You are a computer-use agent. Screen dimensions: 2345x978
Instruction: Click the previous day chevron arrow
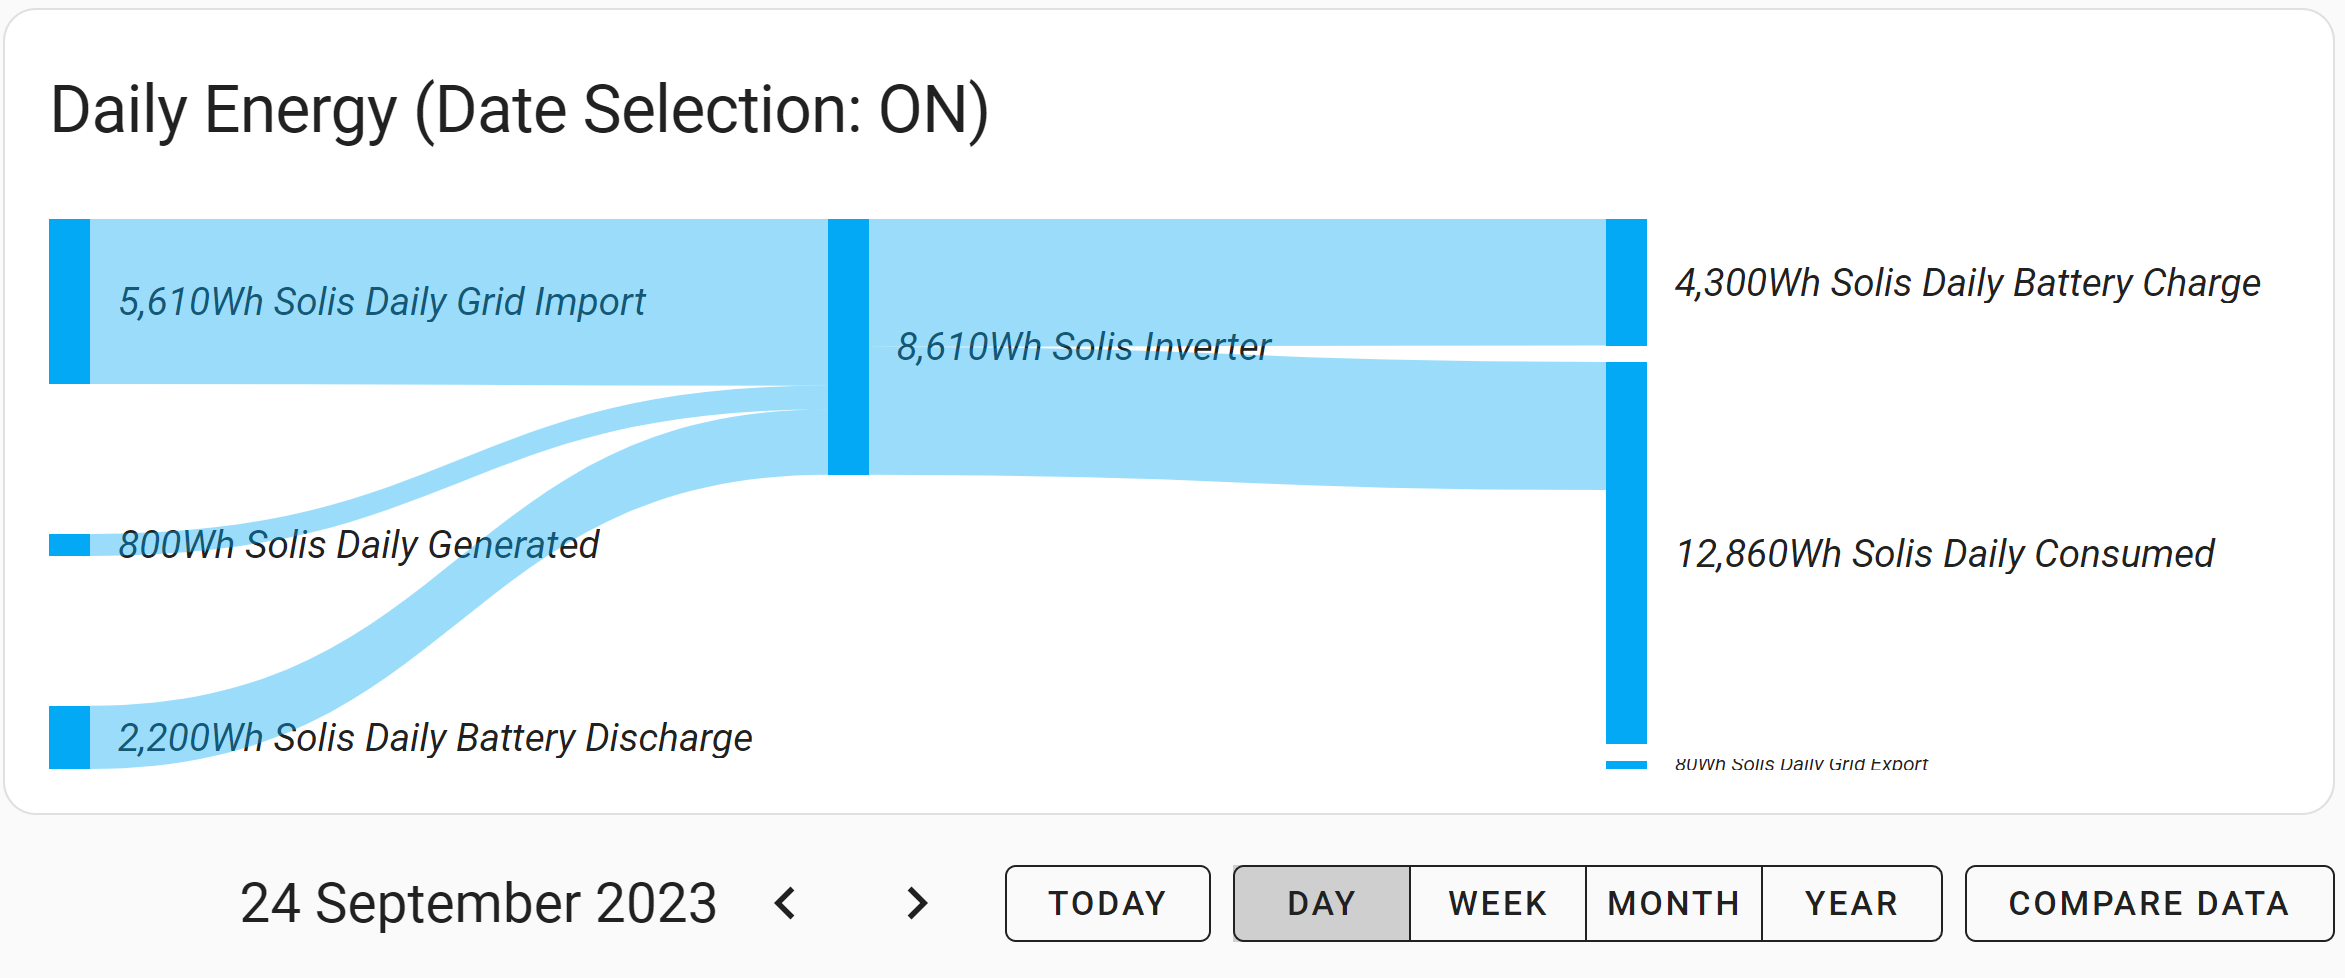785,903
